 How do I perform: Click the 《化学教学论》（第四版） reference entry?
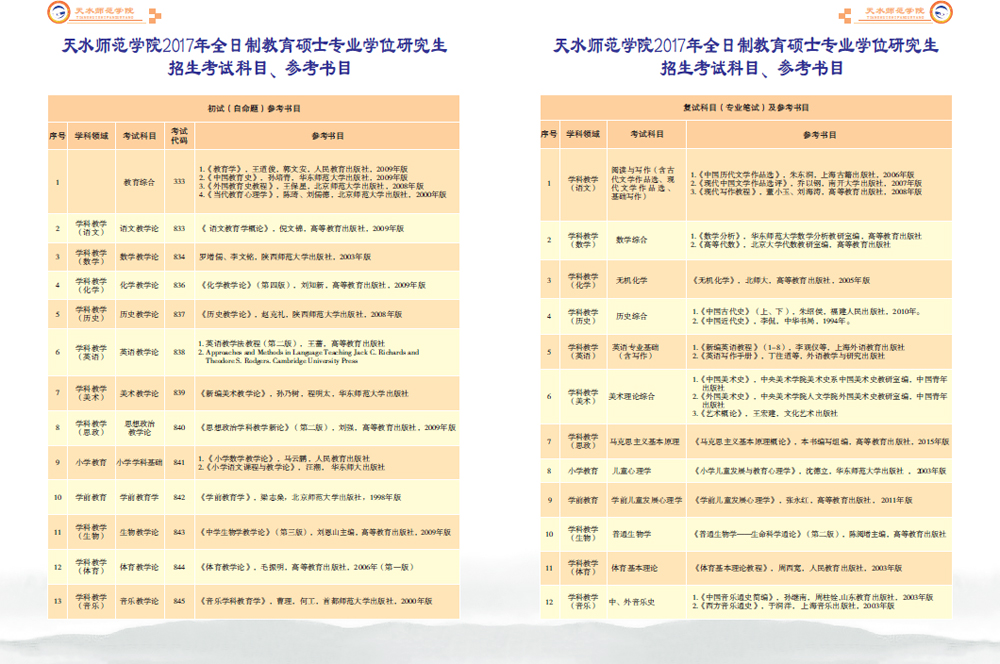(x=312, y=285)
